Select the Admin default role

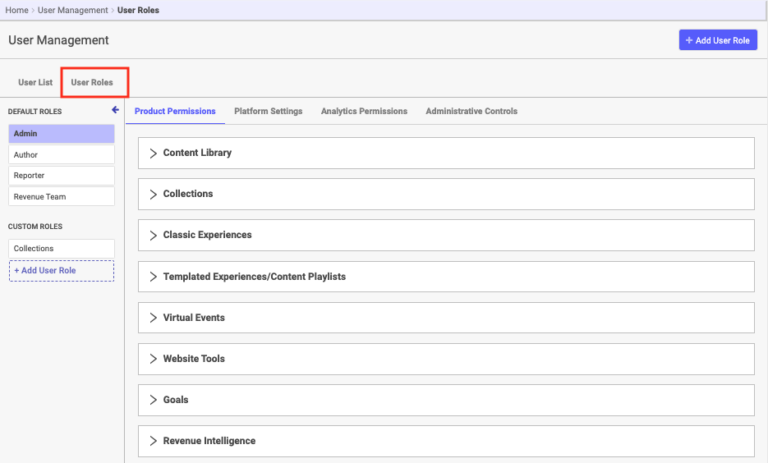[61, 133]
